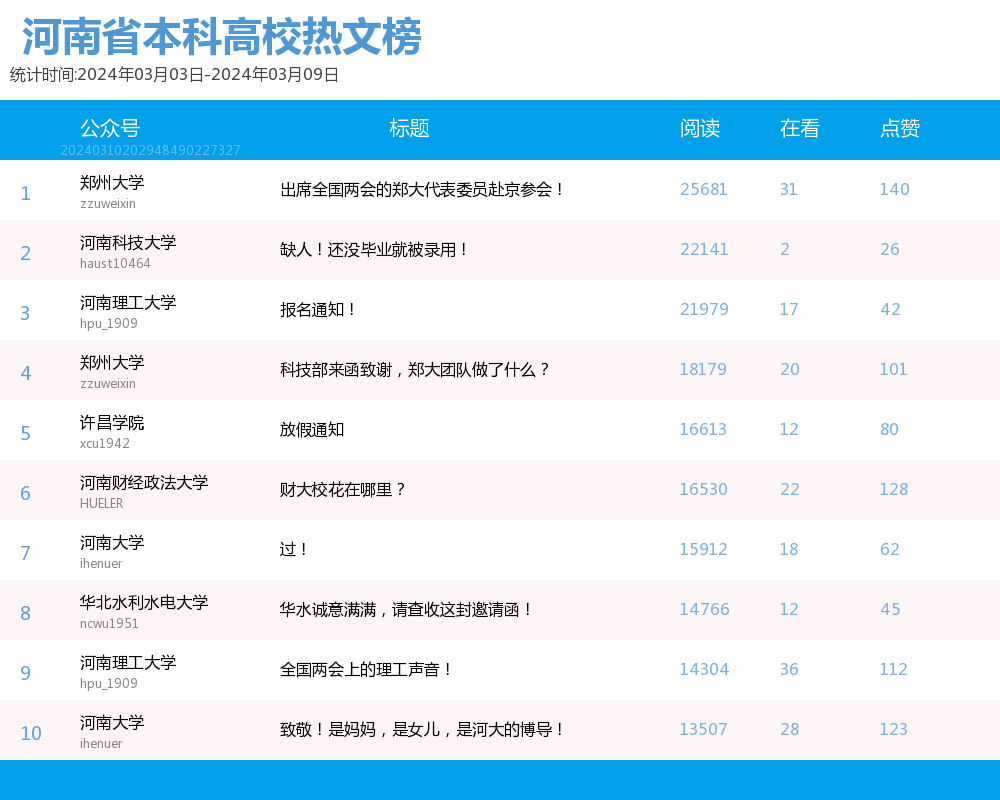Viewport: 1000px width, 800px height.
Task: Select 河南大学 in rank 10 row
Action: [x=112, y=722]
